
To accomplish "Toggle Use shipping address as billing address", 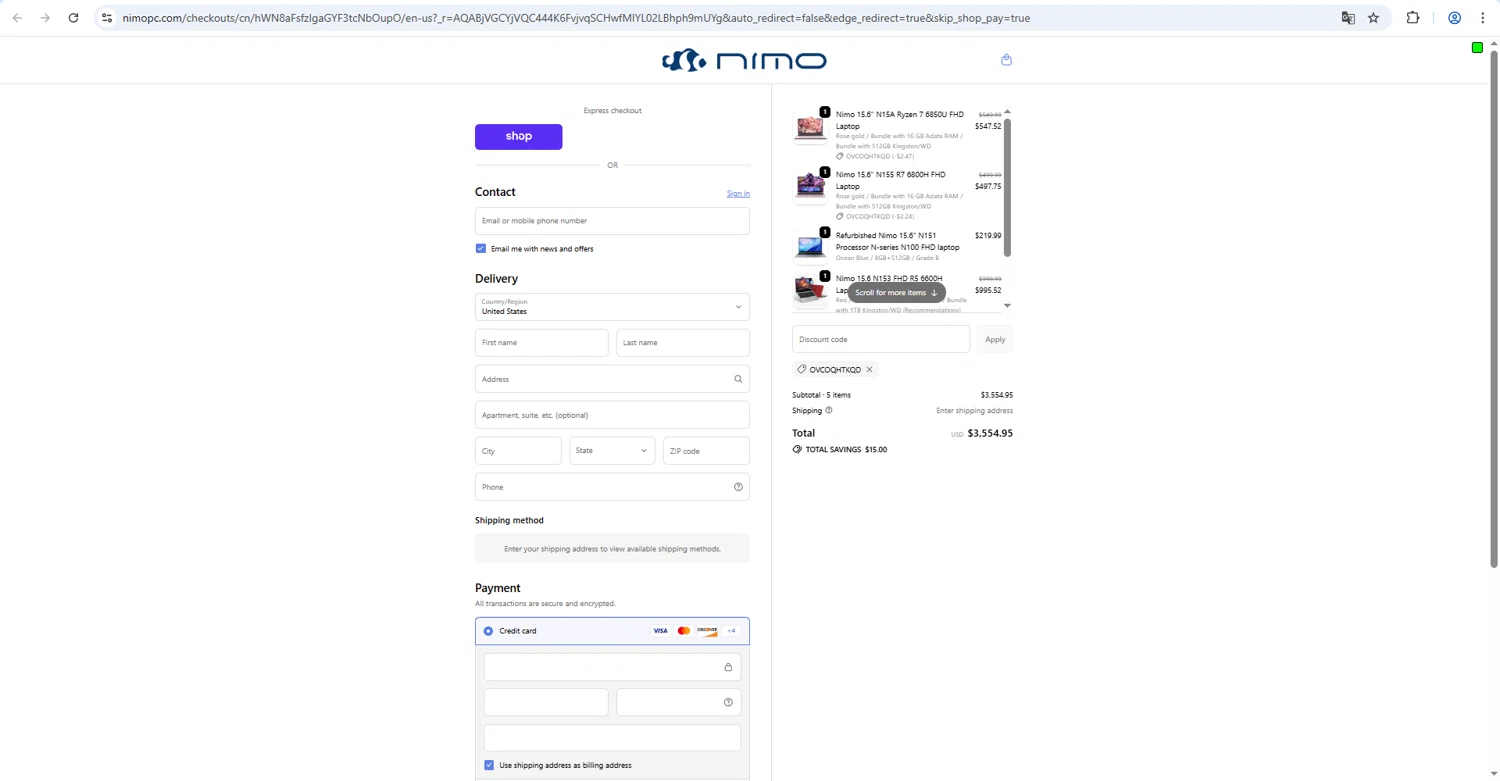I will [489, 765].
